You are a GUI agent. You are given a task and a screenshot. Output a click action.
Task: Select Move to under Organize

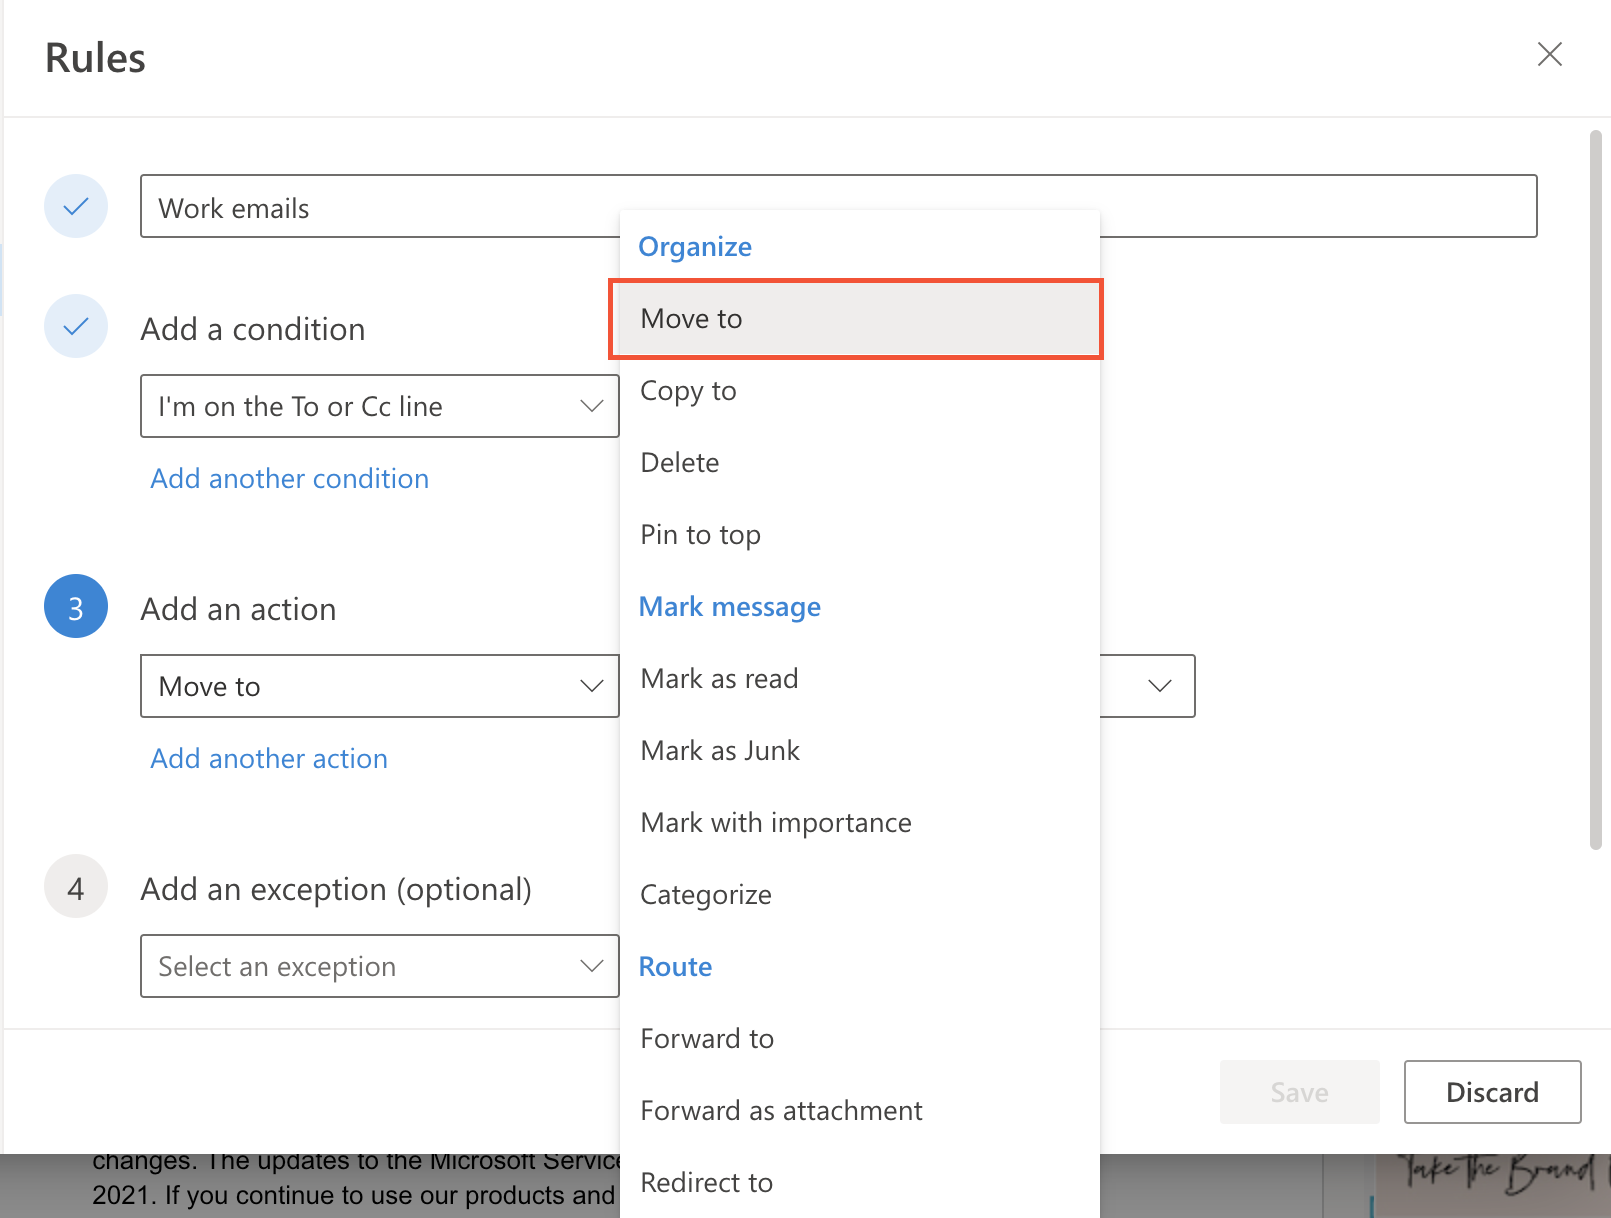coord(691,318)
